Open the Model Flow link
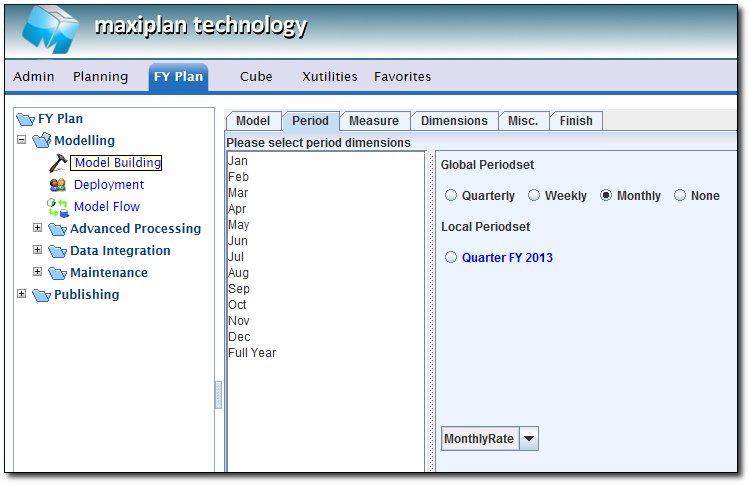 (107, 207)
